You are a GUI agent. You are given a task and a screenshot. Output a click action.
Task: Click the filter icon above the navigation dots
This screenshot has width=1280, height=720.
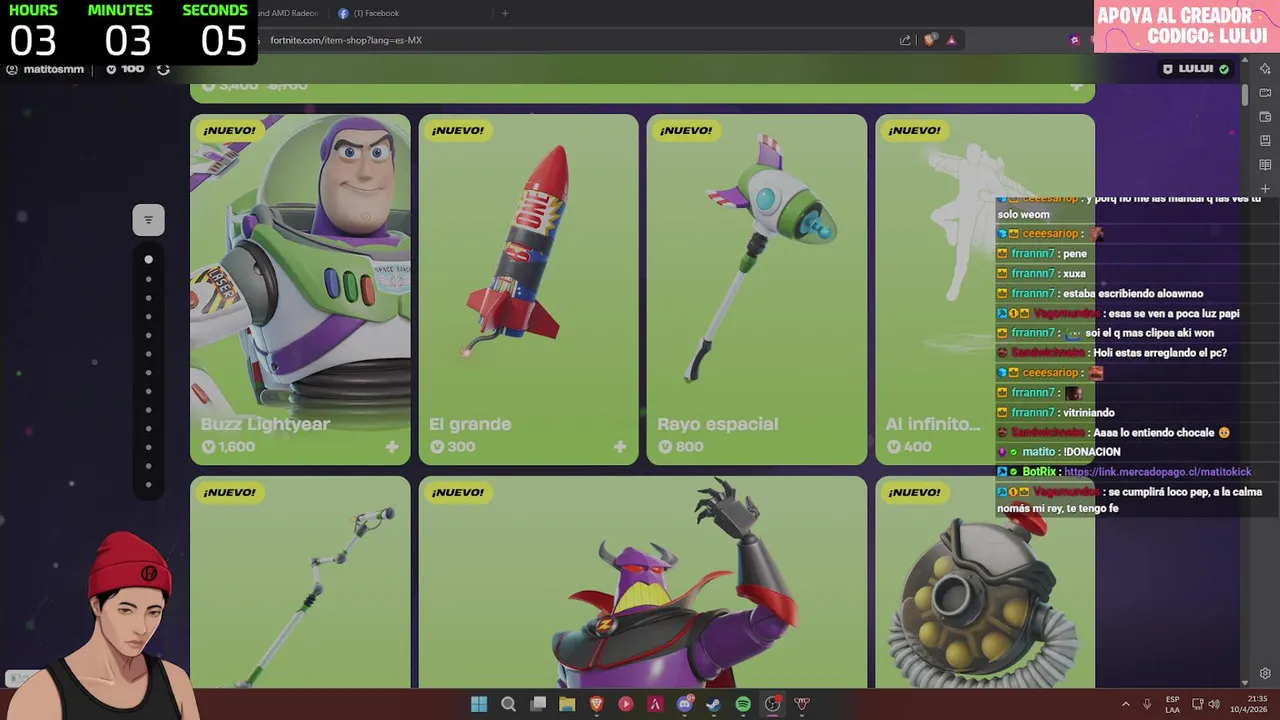point(148,220)
